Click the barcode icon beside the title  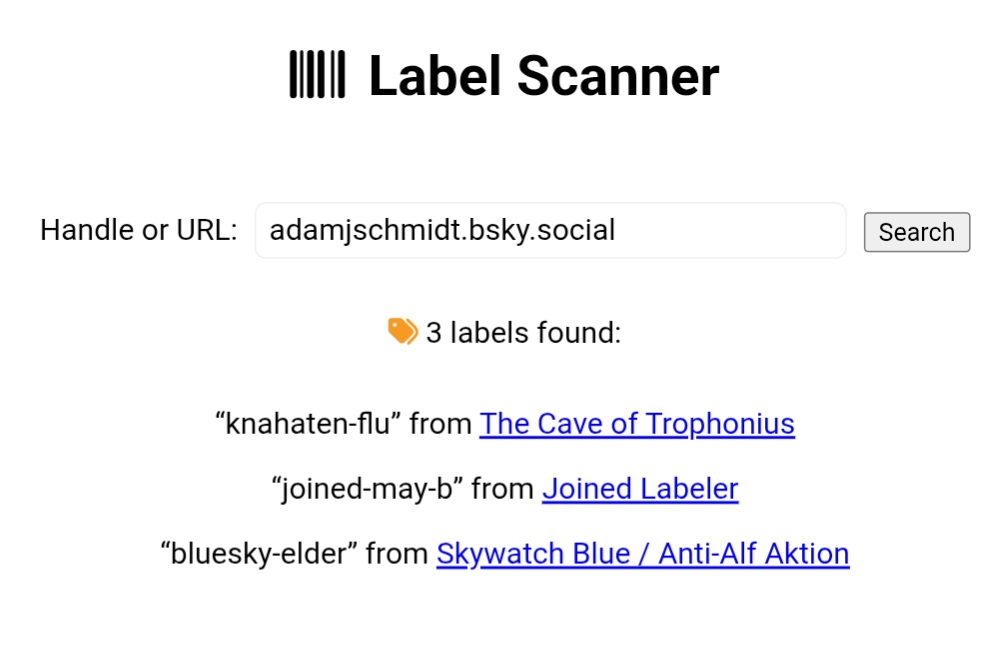coord(317,75)
